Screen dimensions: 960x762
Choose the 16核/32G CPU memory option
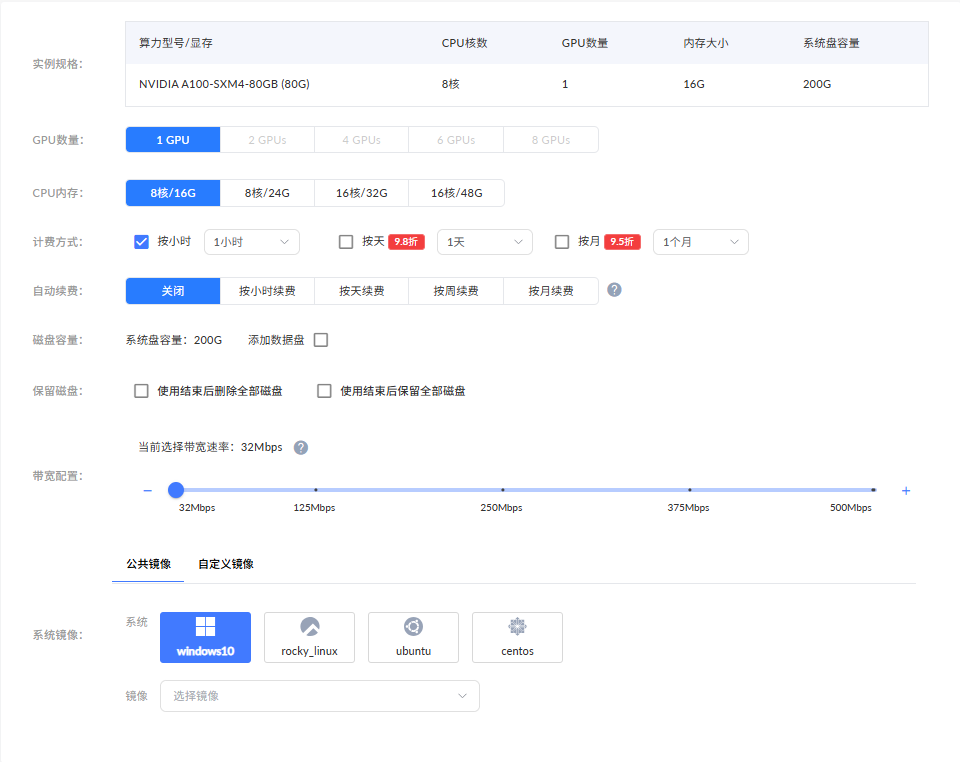pyautogui.click(x=362, y=193)
